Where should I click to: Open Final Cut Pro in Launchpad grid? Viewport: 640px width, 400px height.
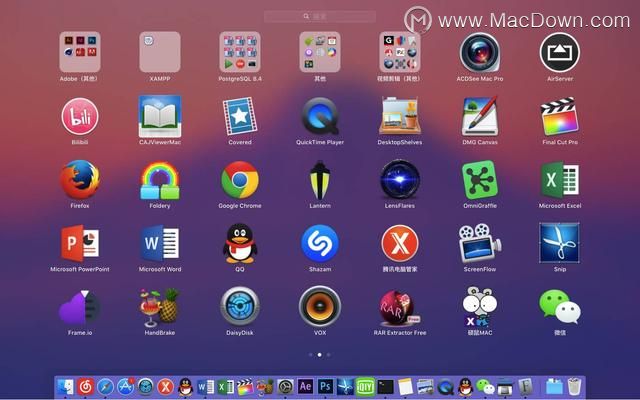[x=560, y=116]
